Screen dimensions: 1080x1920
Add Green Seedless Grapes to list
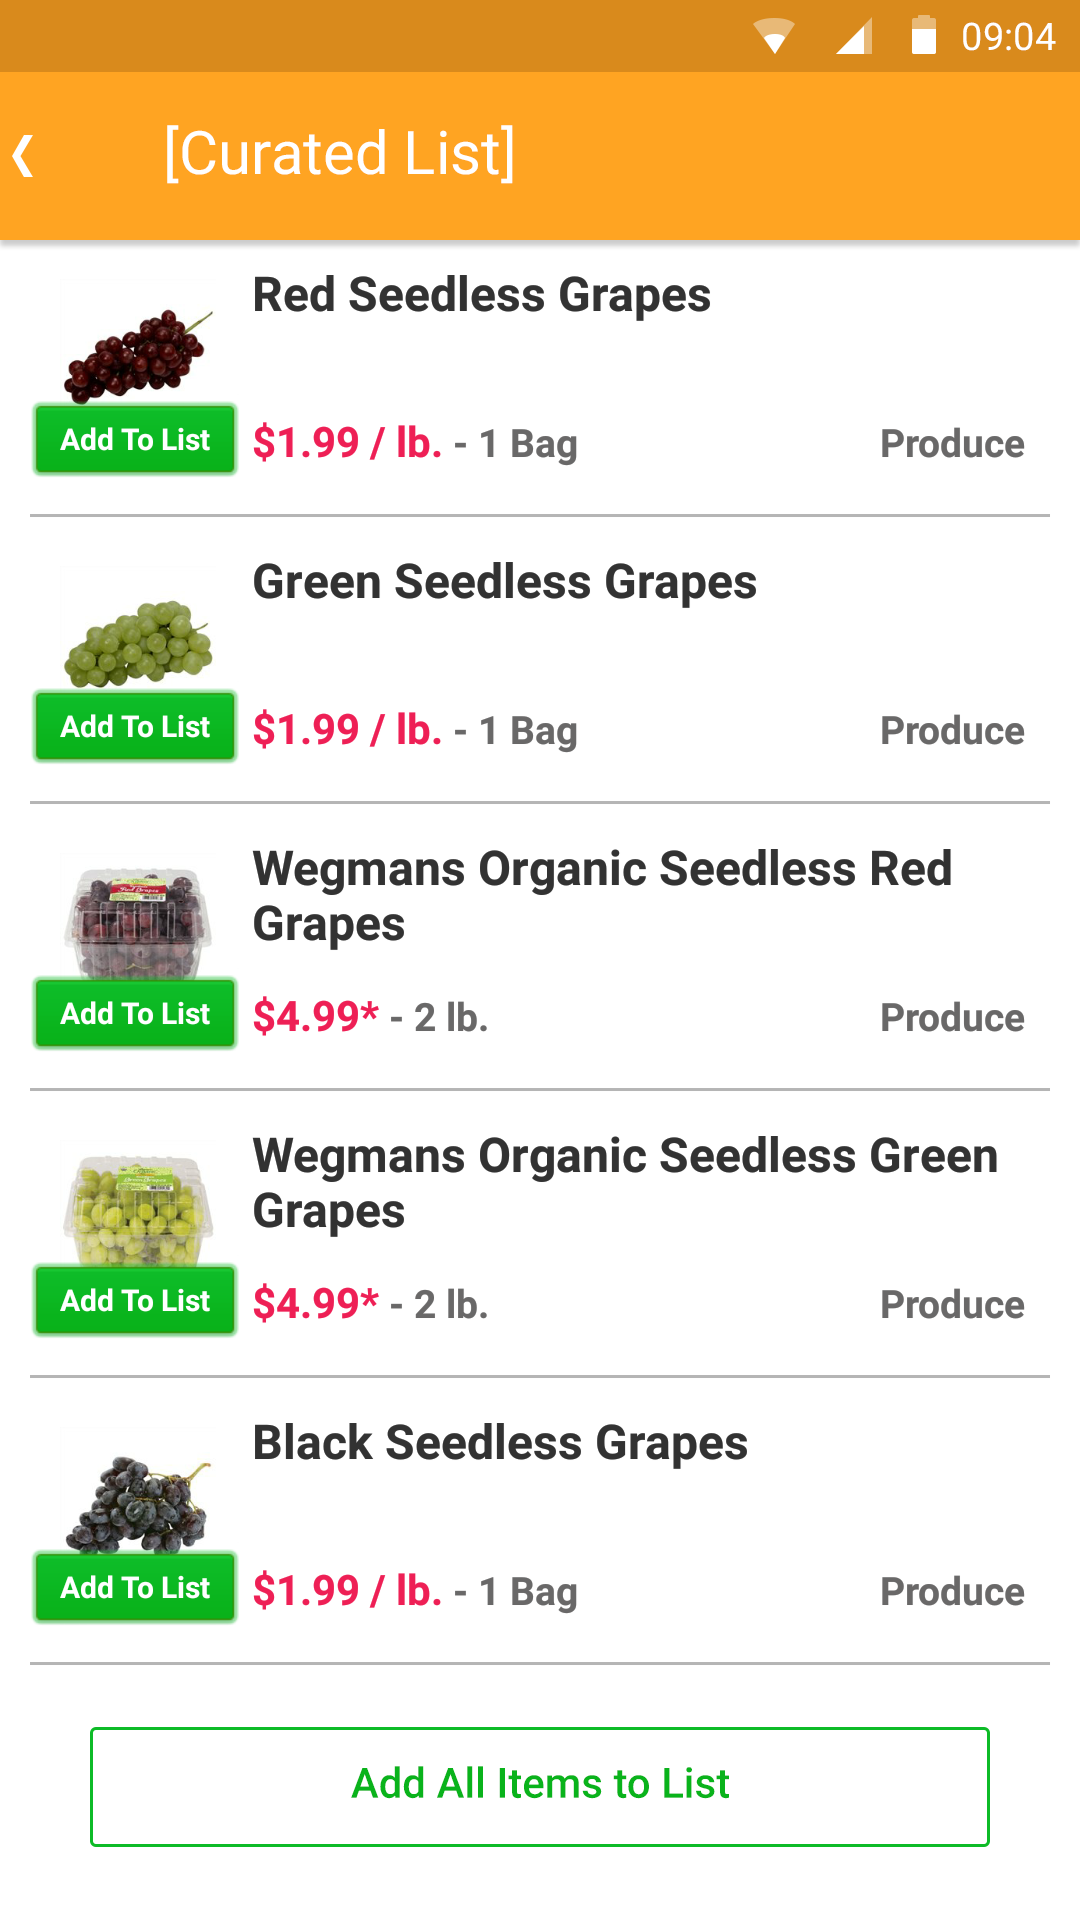135,727
